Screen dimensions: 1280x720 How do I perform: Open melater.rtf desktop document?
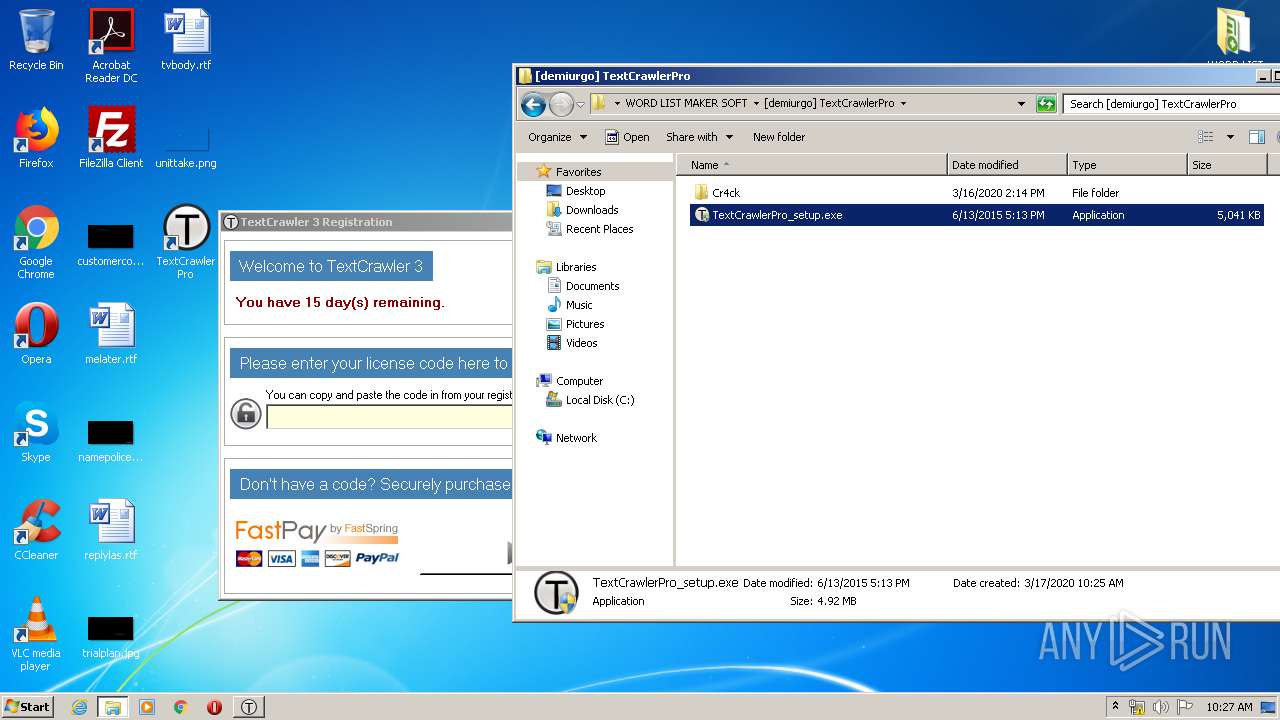pos(111,334)
